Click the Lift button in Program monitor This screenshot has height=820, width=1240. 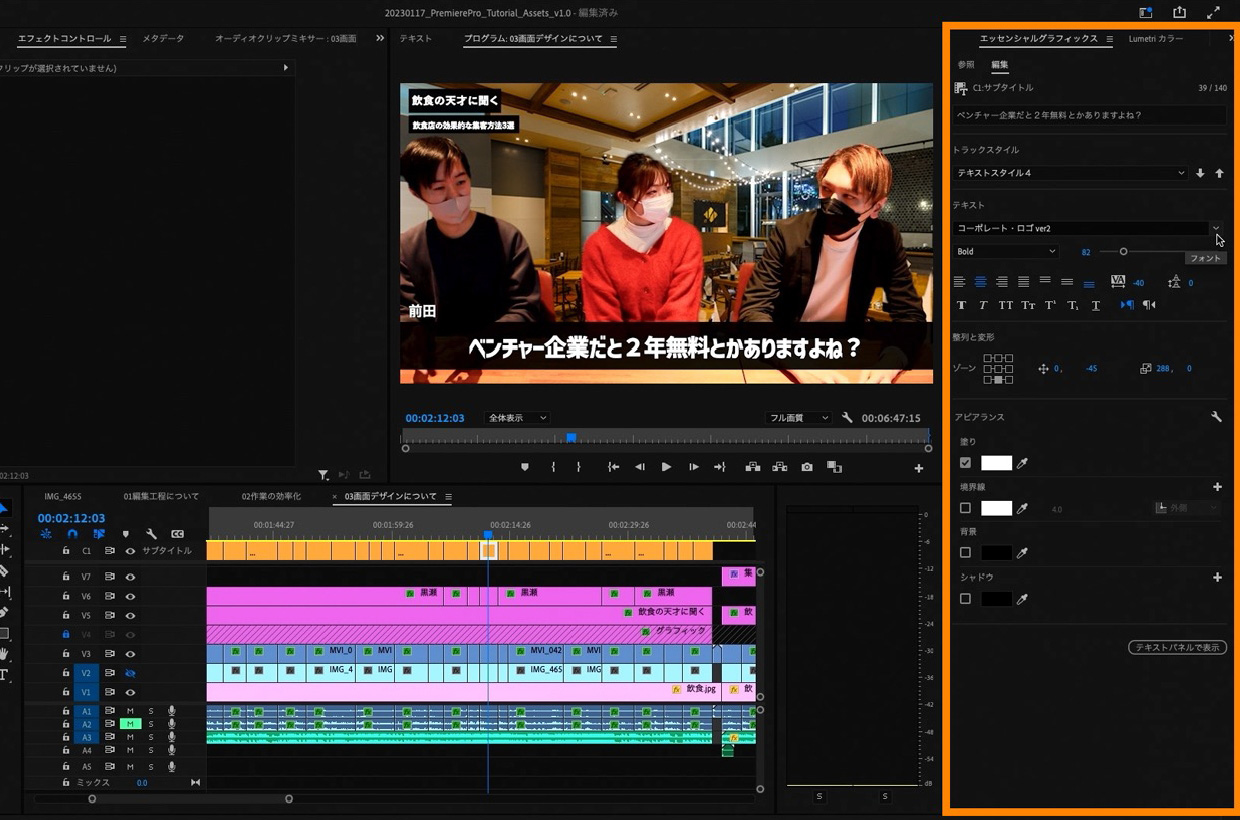point(752,467)
